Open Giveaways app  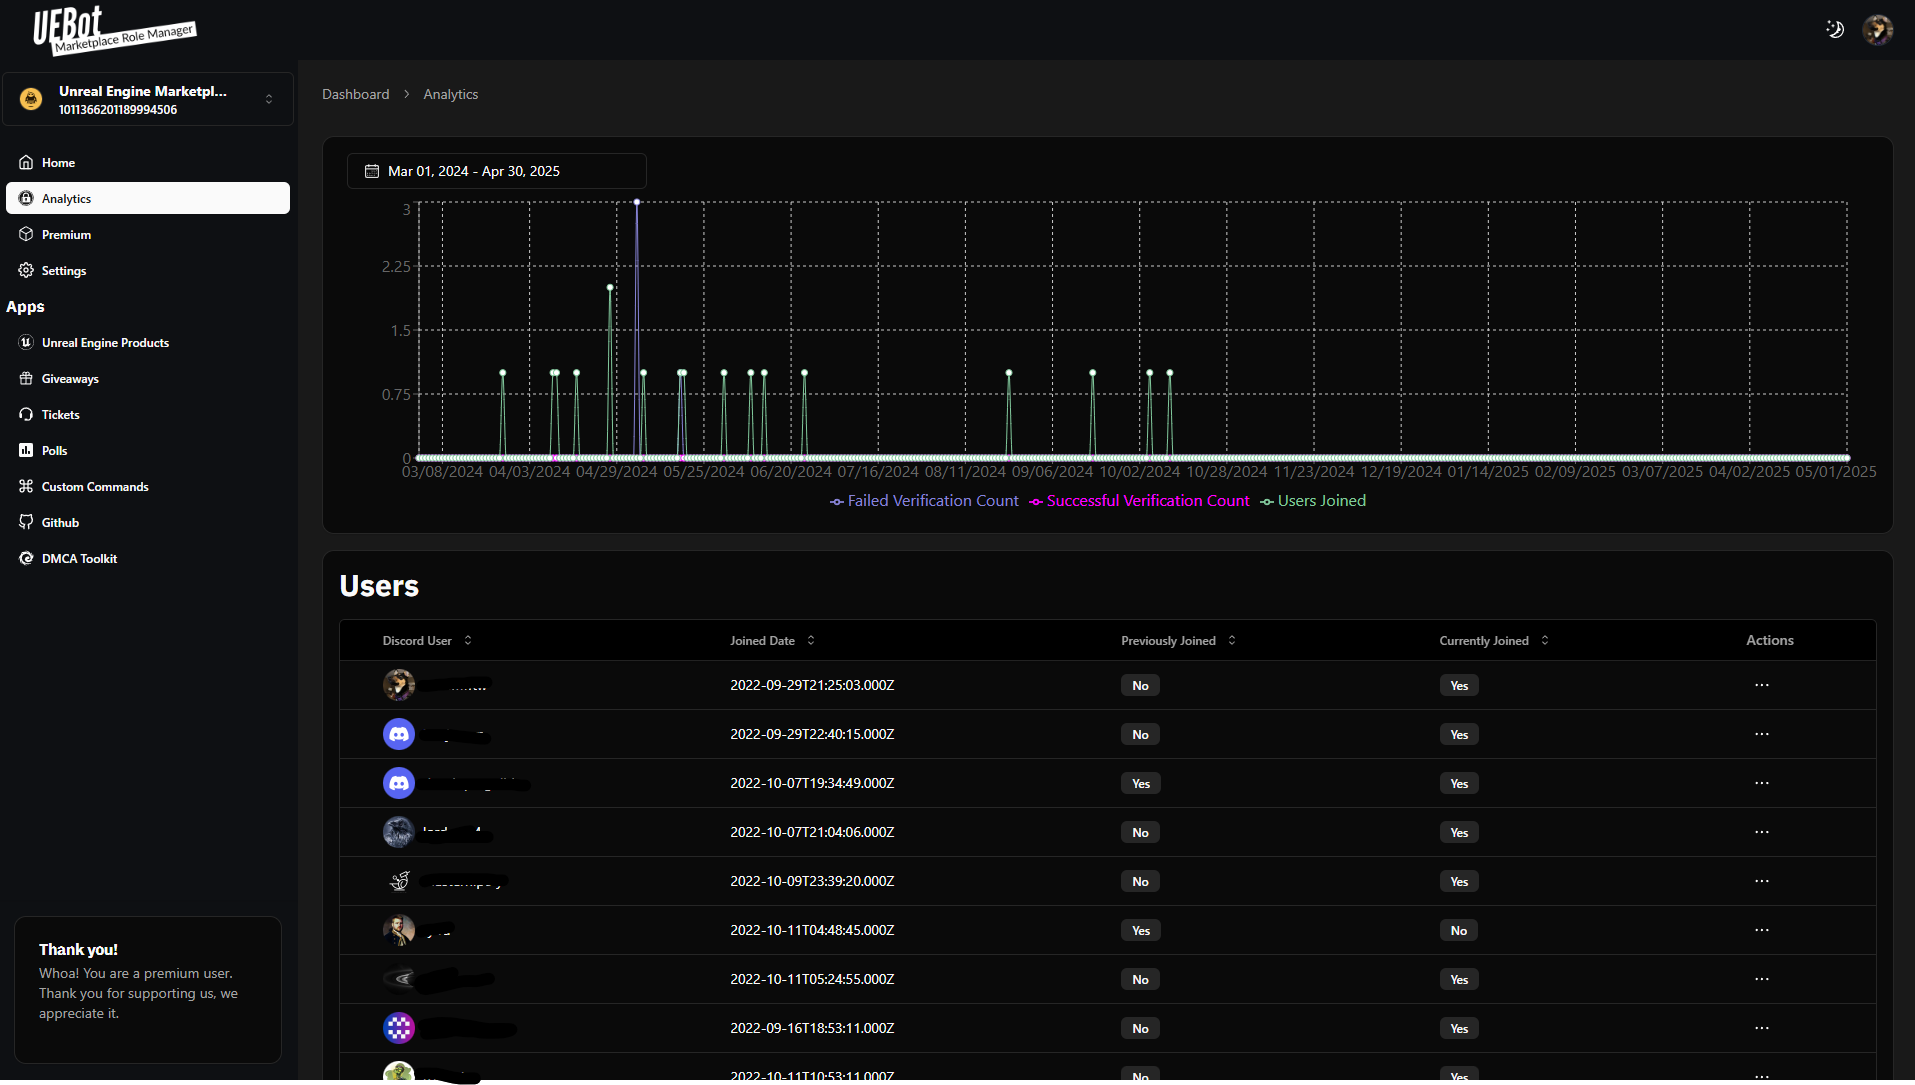(x=148, y=378)
